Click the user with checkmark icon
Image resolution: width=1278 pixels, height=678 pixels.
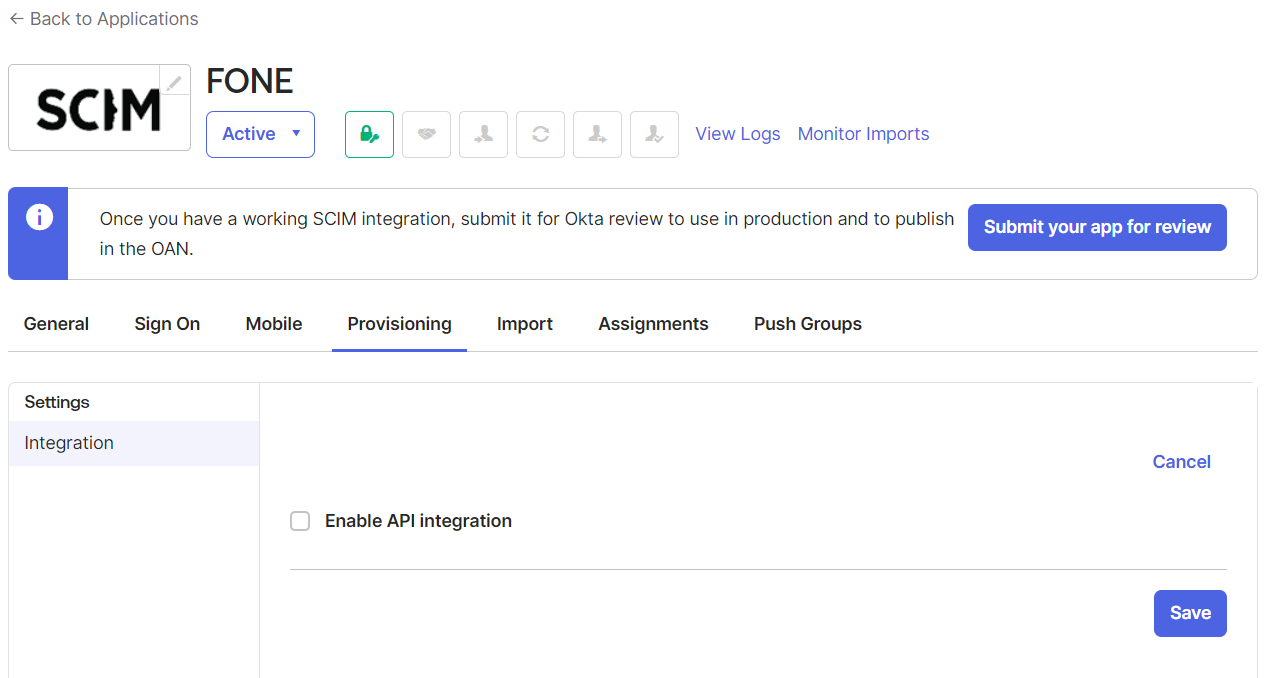click(x=654, y=134)
